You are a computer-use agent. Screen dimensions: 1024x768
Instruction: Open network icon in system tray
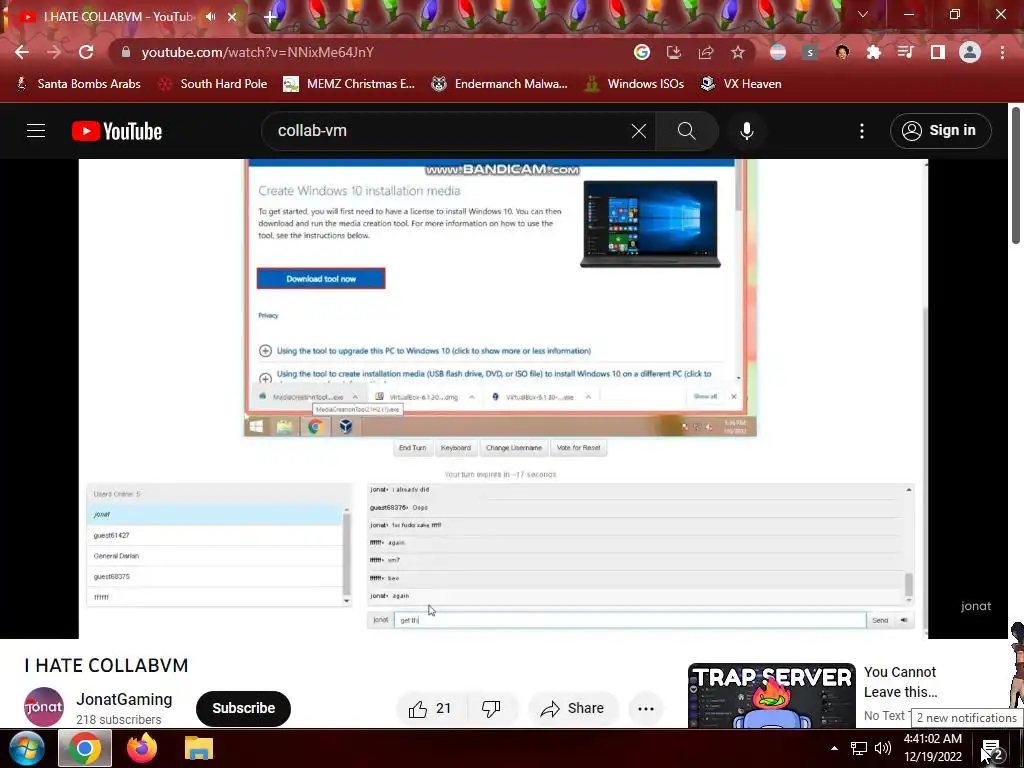tap(859, 748)
